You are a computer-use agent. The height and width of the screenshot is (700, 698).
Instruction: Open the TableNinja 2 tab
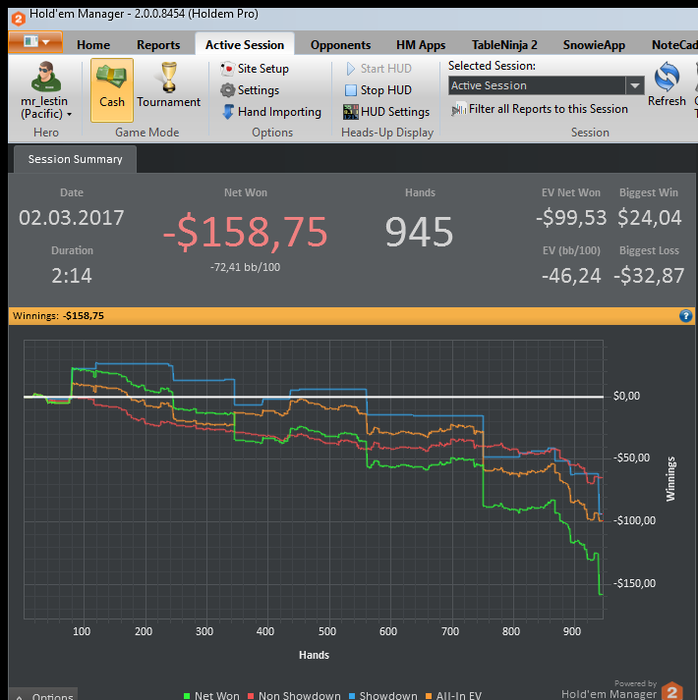[x=504, y=45]
